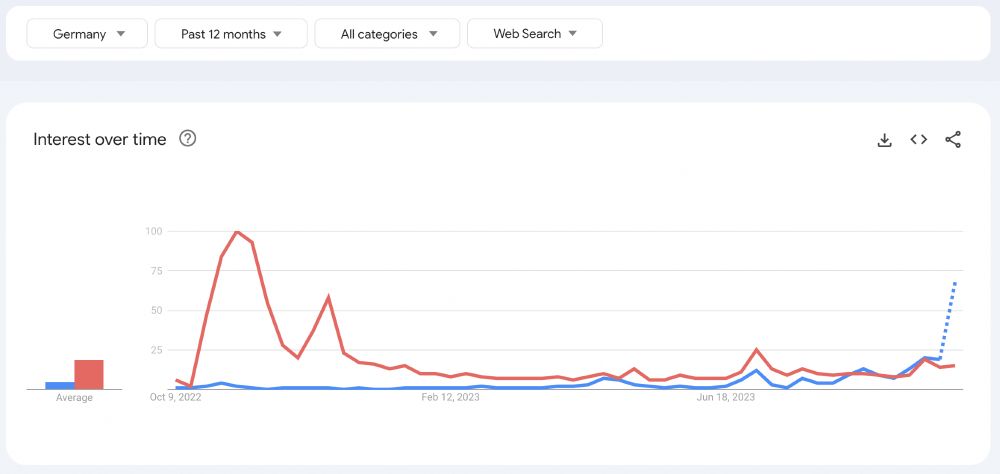This screenshot has width=1000, height=474.
Task: Click the share icon for the chart
Action: coord(953,140)
